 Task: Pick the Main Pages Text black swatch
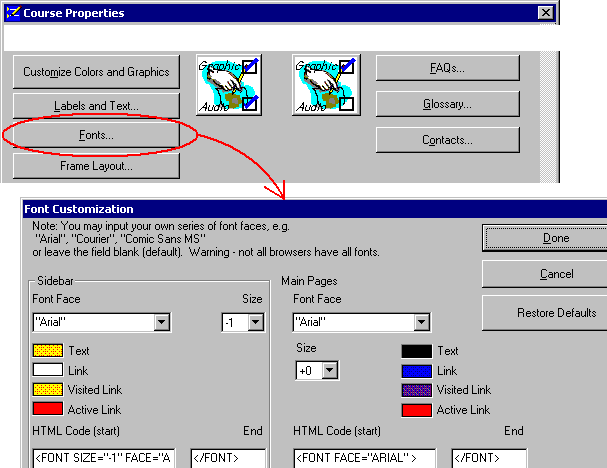[417, 351]
